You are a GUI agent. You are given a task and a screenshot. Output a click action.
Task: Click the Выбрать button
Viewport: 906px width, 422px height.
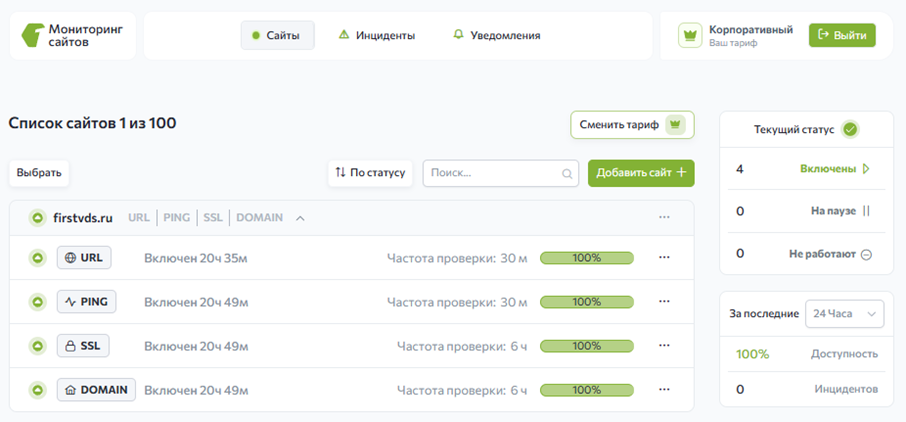(x=39, y=173)
